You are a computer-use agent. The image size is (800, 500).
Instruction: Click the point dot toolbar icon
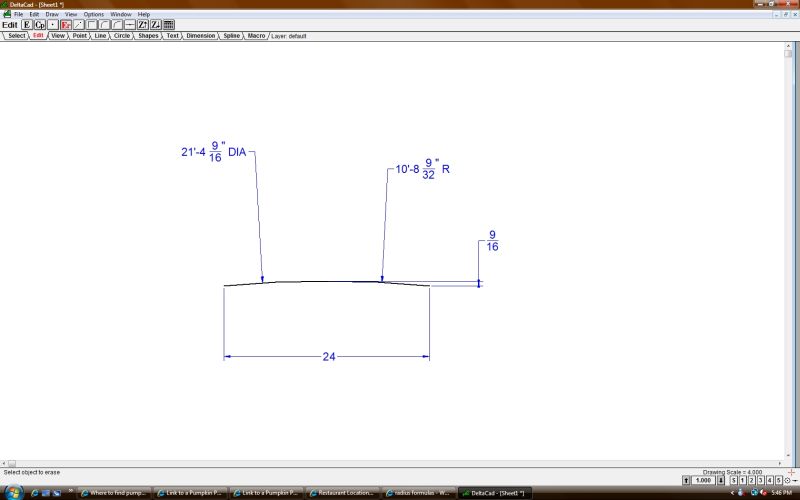pyautogui.click(x=53, y=25)
